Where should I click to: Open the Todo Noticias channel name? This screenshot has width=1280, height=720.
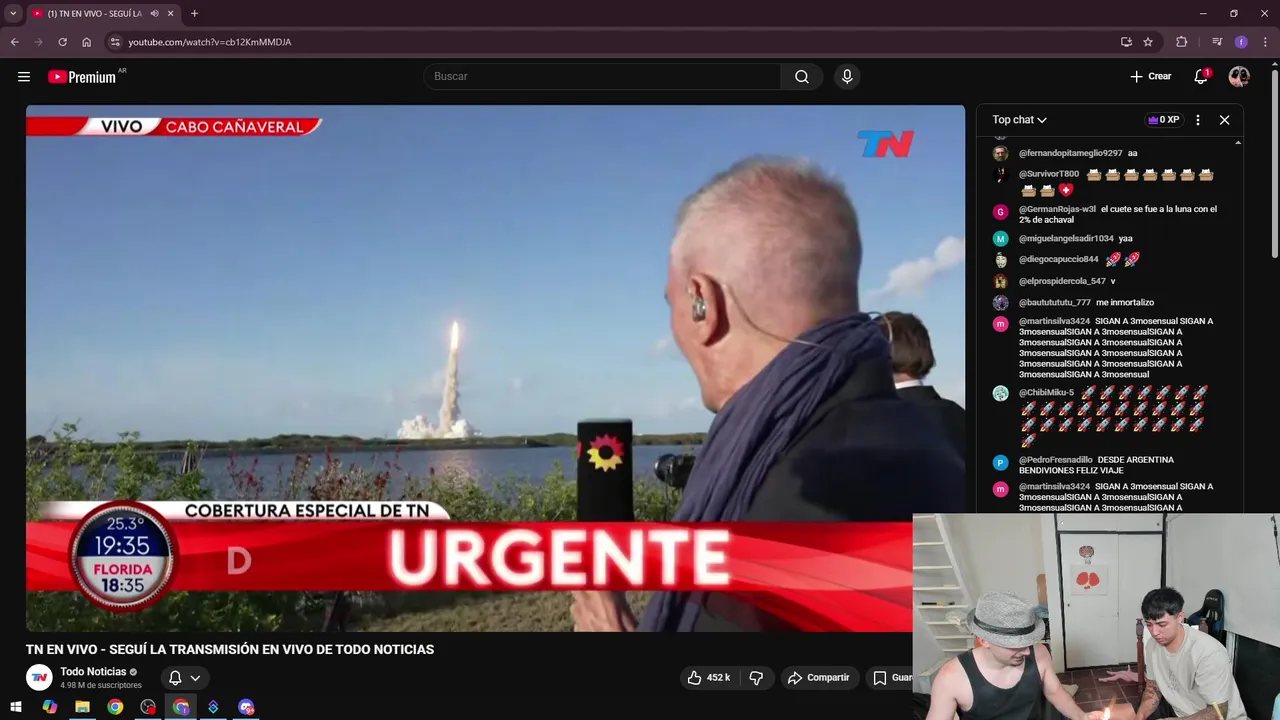93,672
